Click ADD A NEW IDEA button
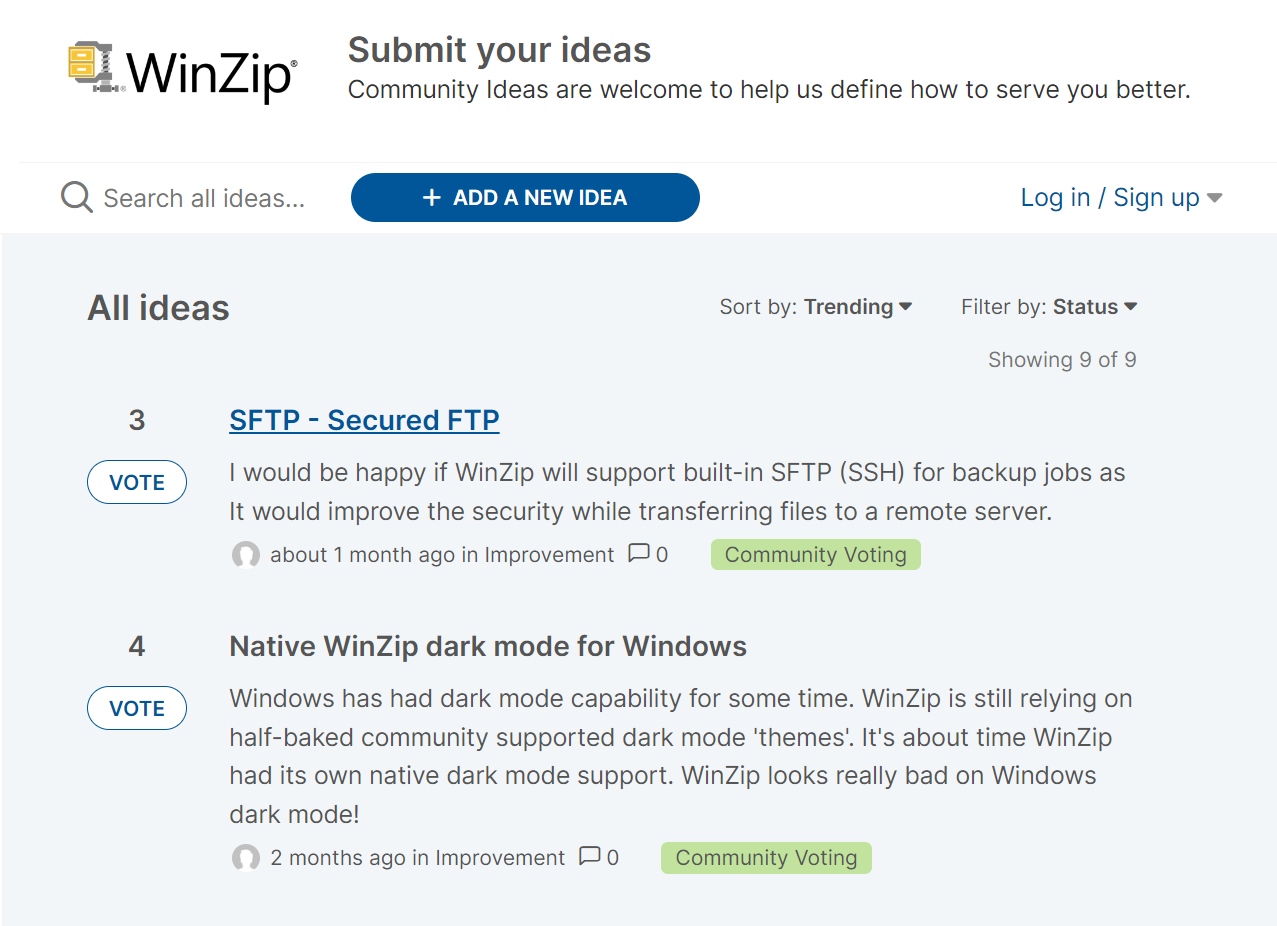 [x=524, y=197]
